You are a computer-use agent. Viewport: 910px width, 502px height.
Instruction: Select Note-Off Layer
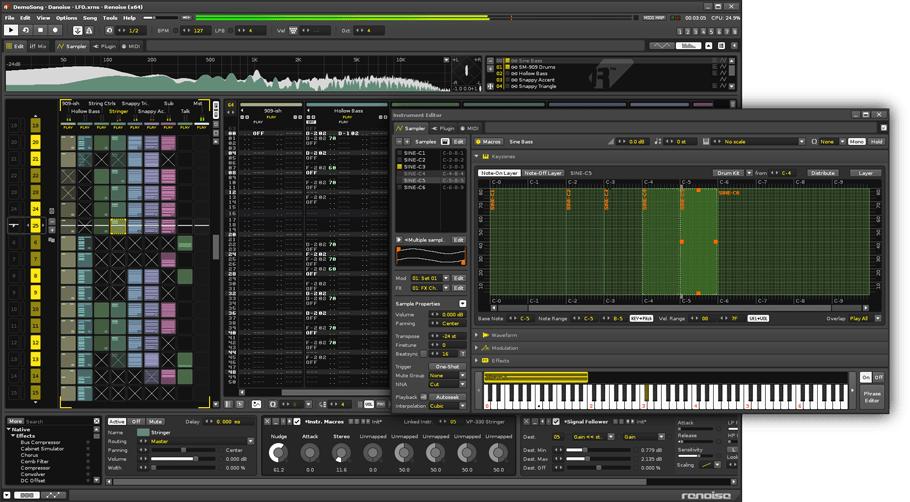pos(543,173)
